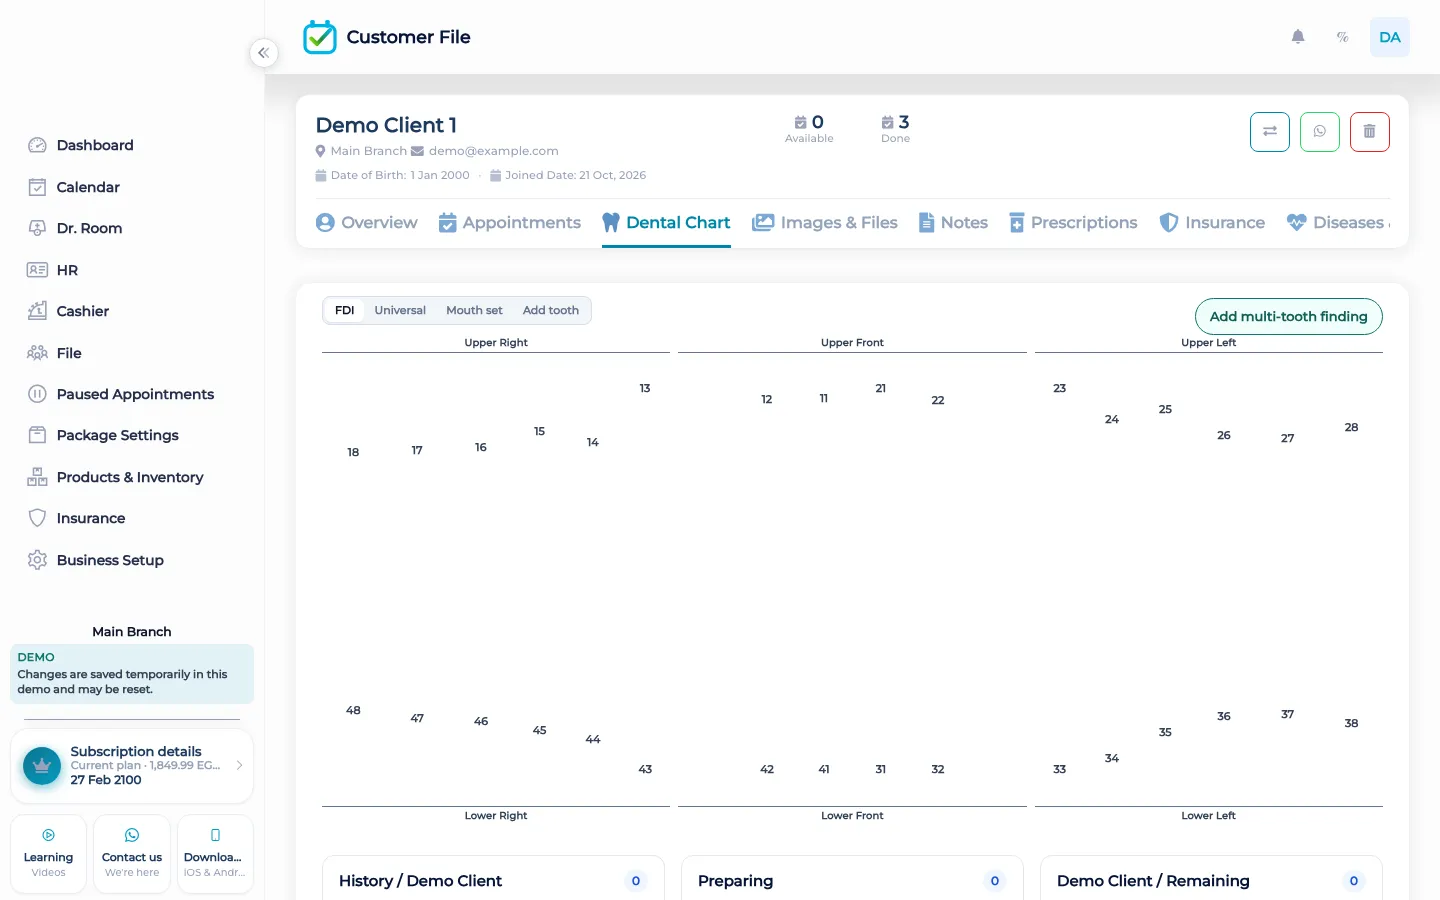Open Download iOS & Android card
The height and width of the screenshot is (900, 1440).
215,854
